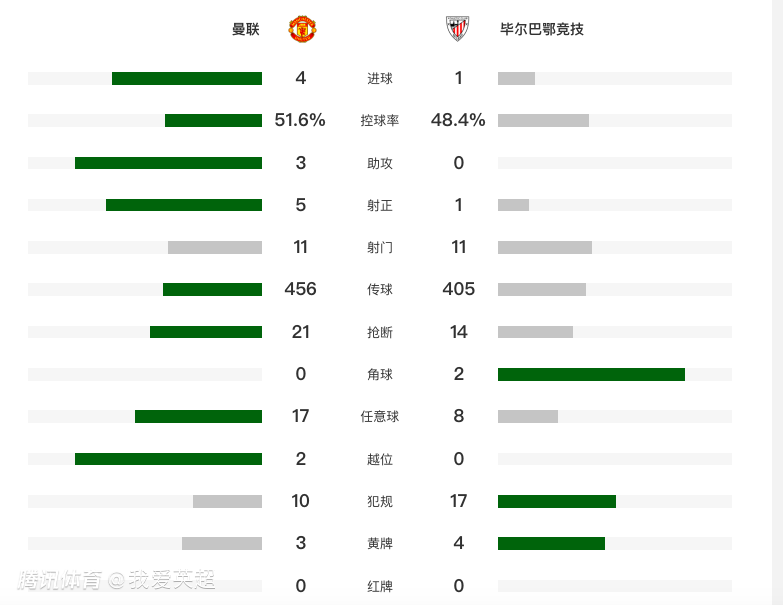Click the 48.4% possession value
Viewport: 783px width, 605px height.
pyautogui.click(x=458, y=121)
